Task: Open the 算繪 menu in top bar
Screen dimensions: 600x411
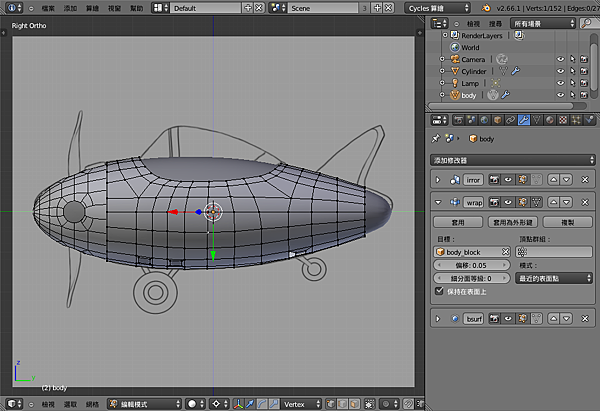Action: click(x=92, y=8)
